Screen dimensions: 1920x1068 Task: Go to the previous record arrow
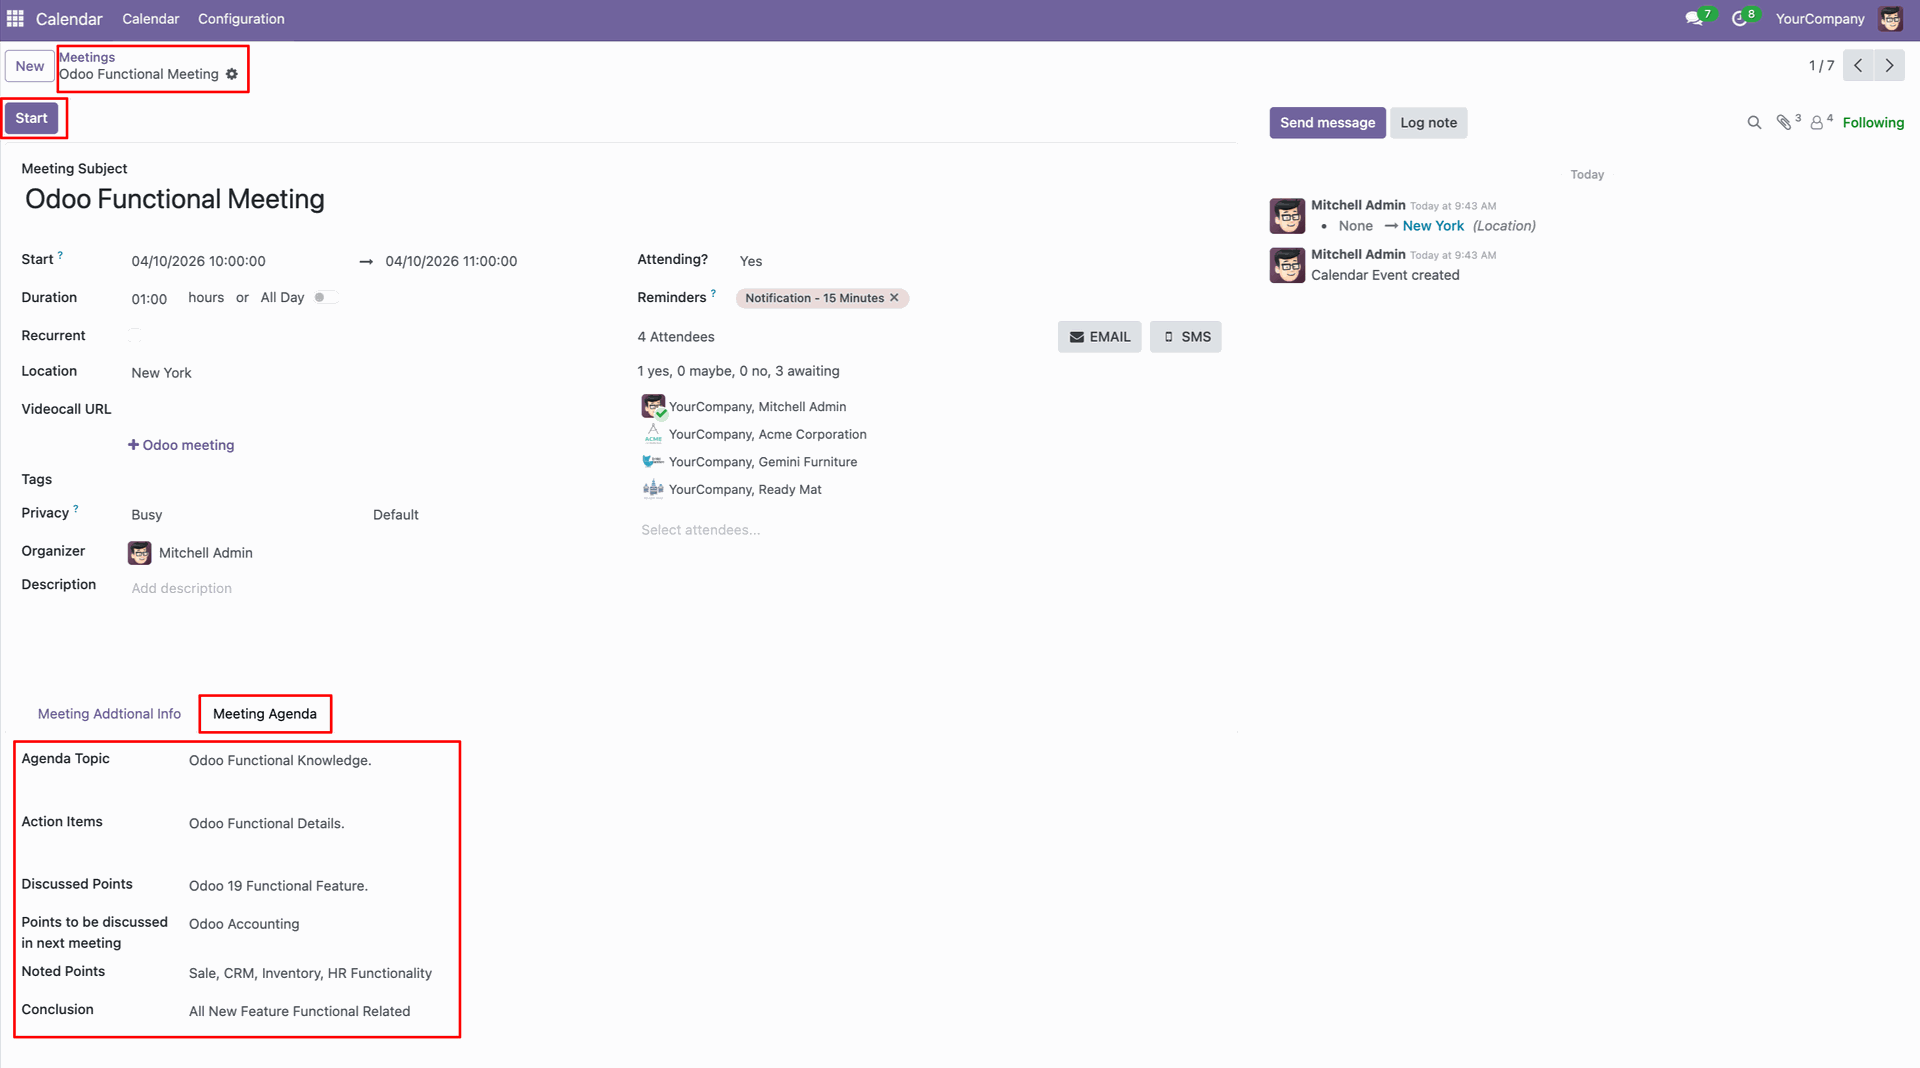click(x=1858, y=66)
